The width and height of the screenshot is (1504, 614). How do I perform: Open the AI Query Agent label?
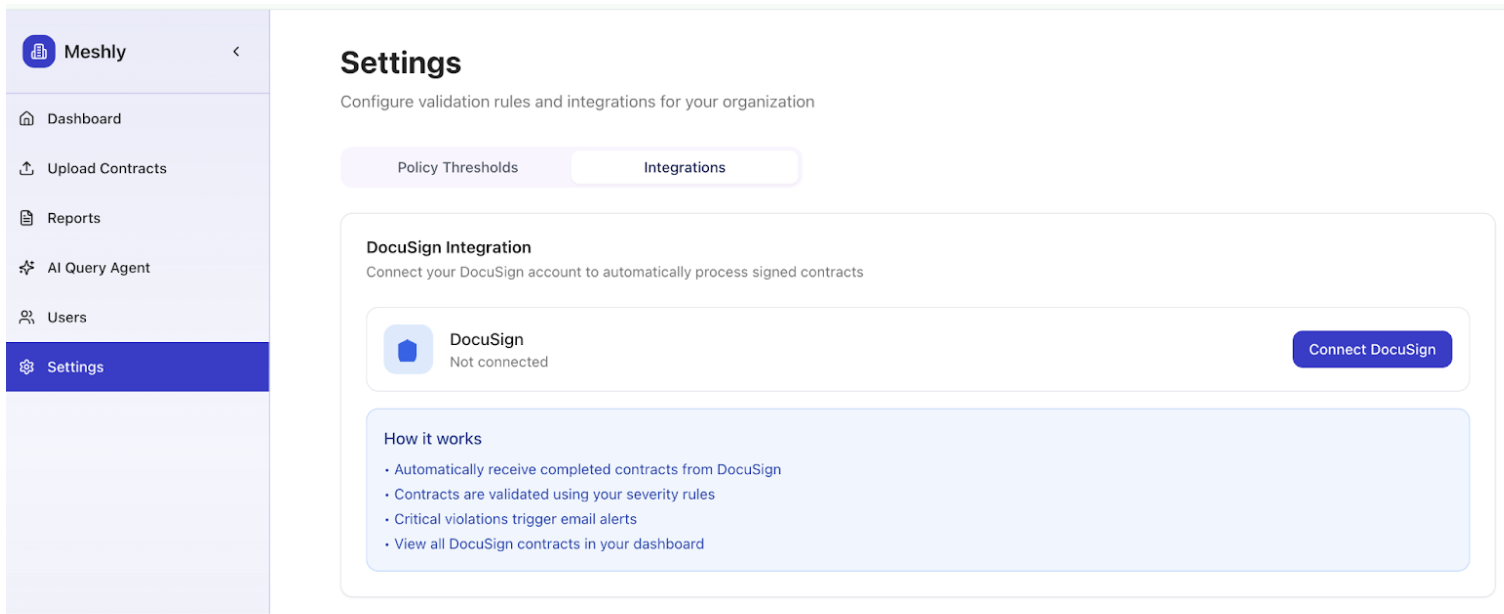tap(99, 268)
